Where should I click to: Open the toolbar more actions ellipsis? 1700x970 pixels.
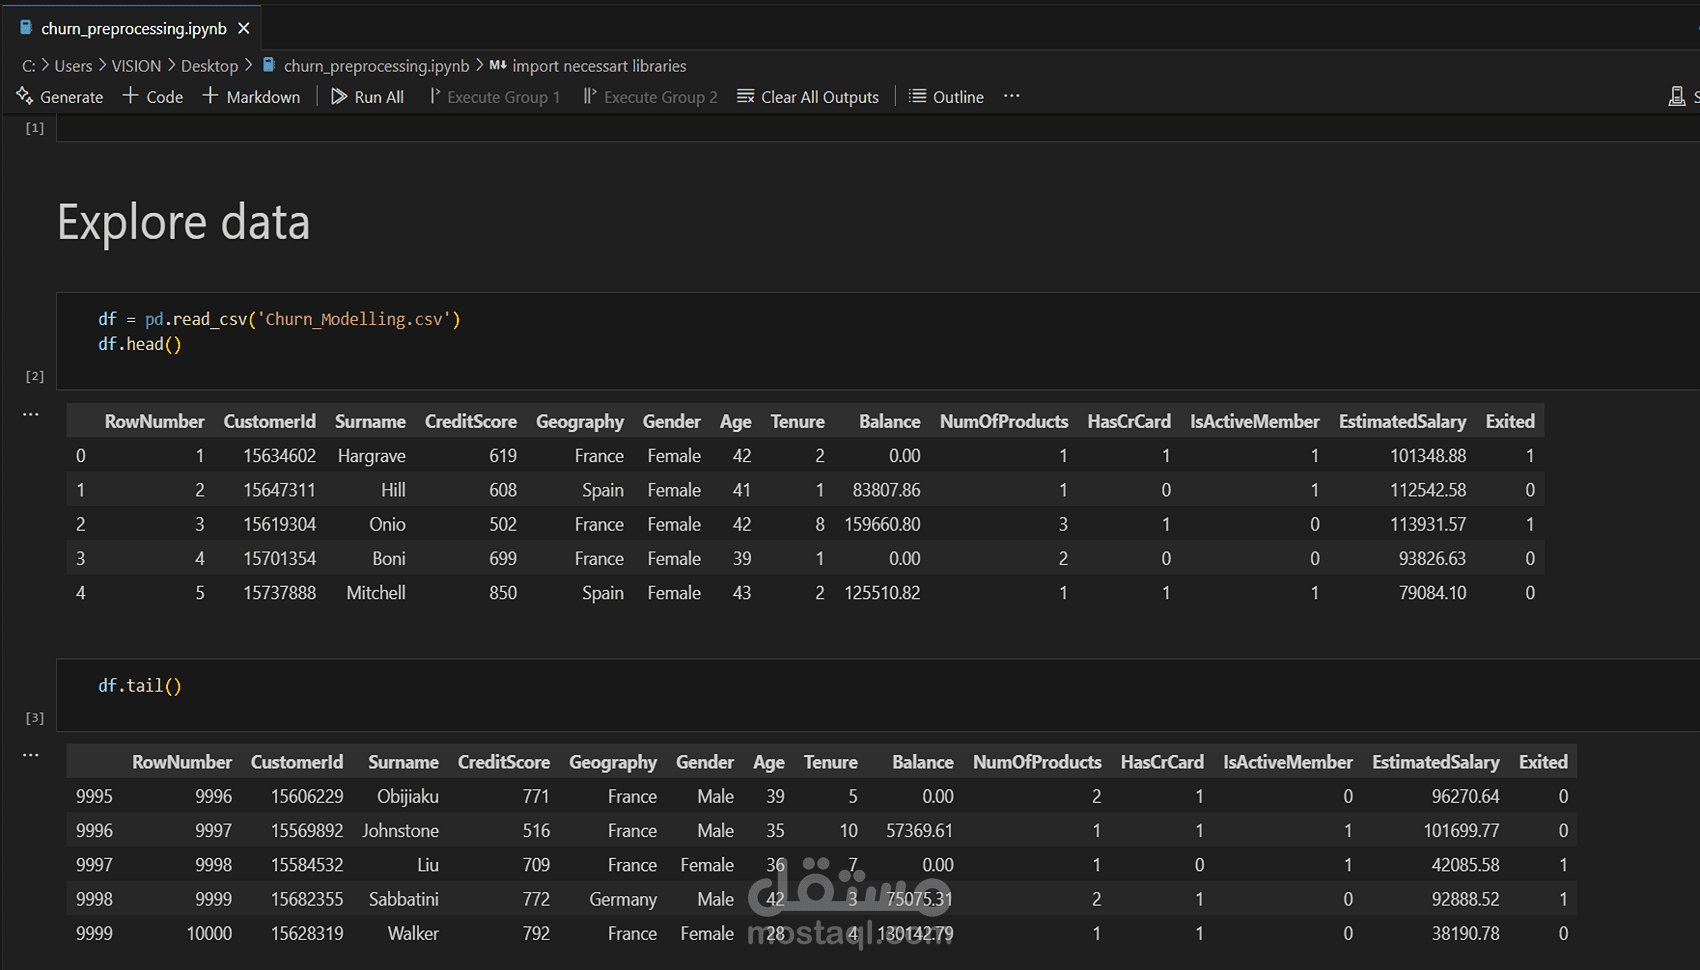point(1011,96)
